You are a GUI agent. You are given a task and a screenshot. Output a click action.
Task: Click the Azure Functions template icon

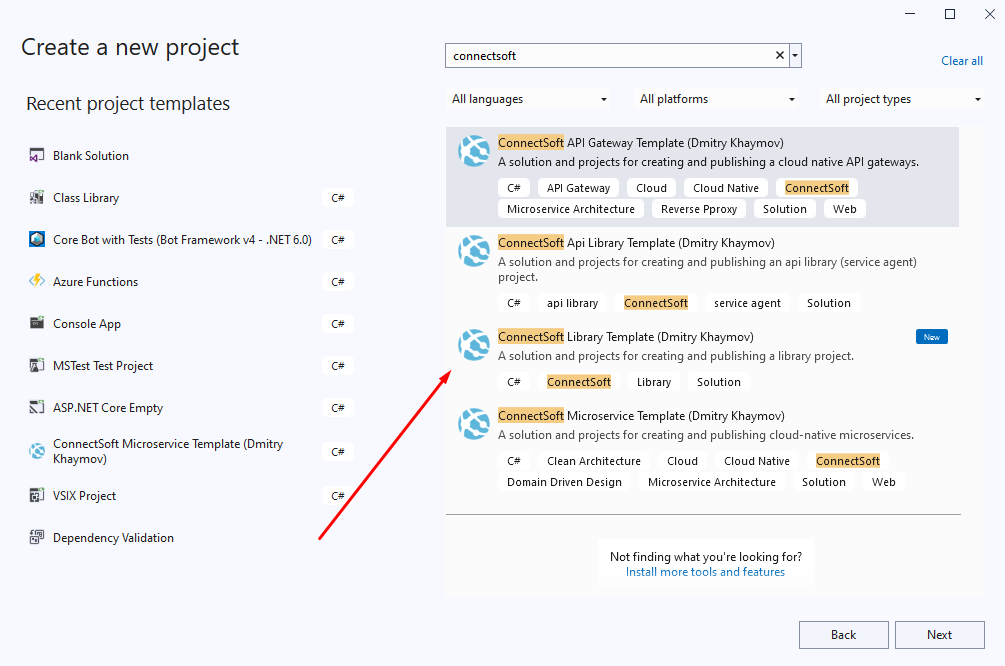coord(36,281)
